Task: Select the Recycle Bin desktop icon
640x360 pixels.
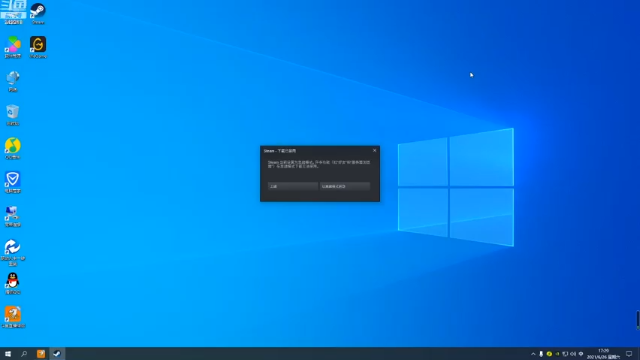Action: pos(13,115)
